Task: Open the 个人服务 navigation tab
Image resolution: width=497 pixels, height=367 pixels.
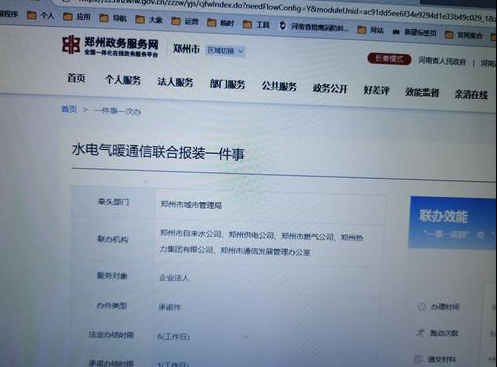Action: 123,80
